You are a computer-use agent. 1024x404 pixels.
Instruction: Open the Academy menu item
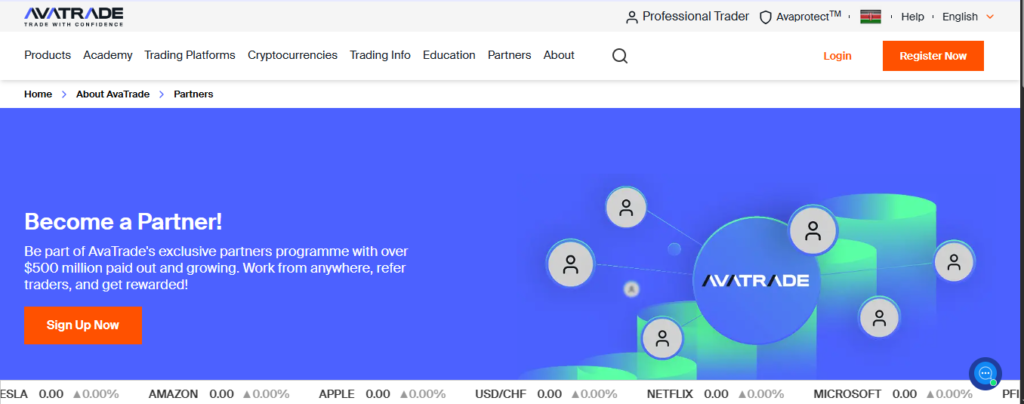(x=107, y=55)
